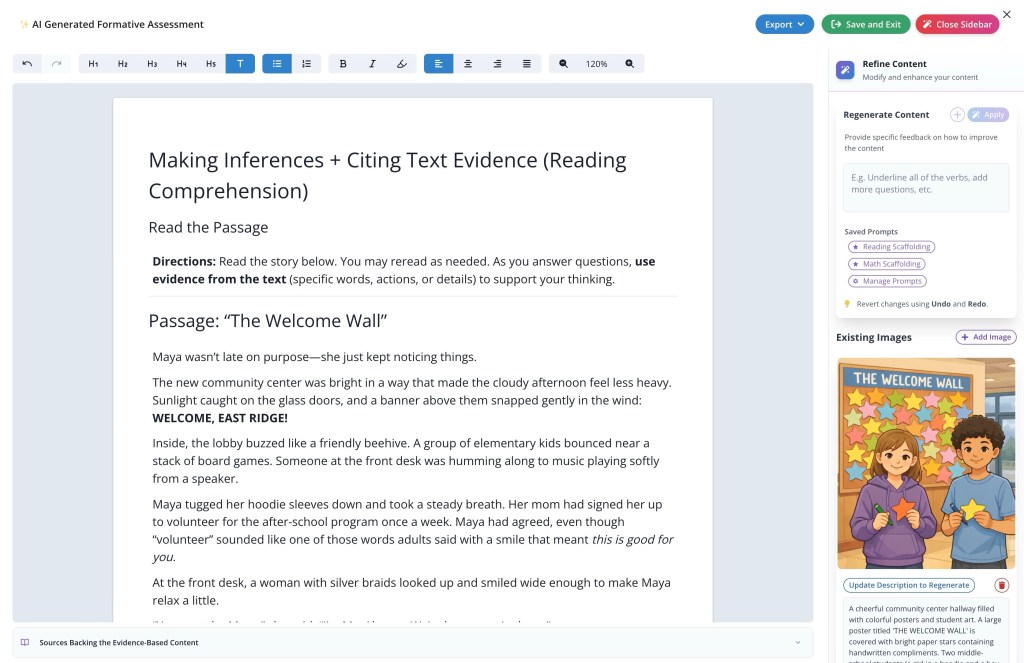1024x663 pixels.
Task: Align text right
Action: pos(498,63)
